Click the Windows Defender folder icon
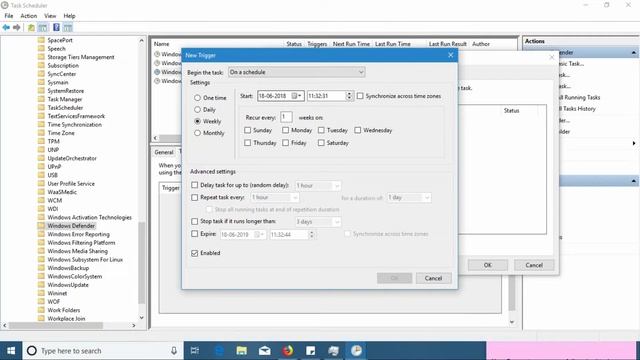The image size is (640, 360). 41,226
